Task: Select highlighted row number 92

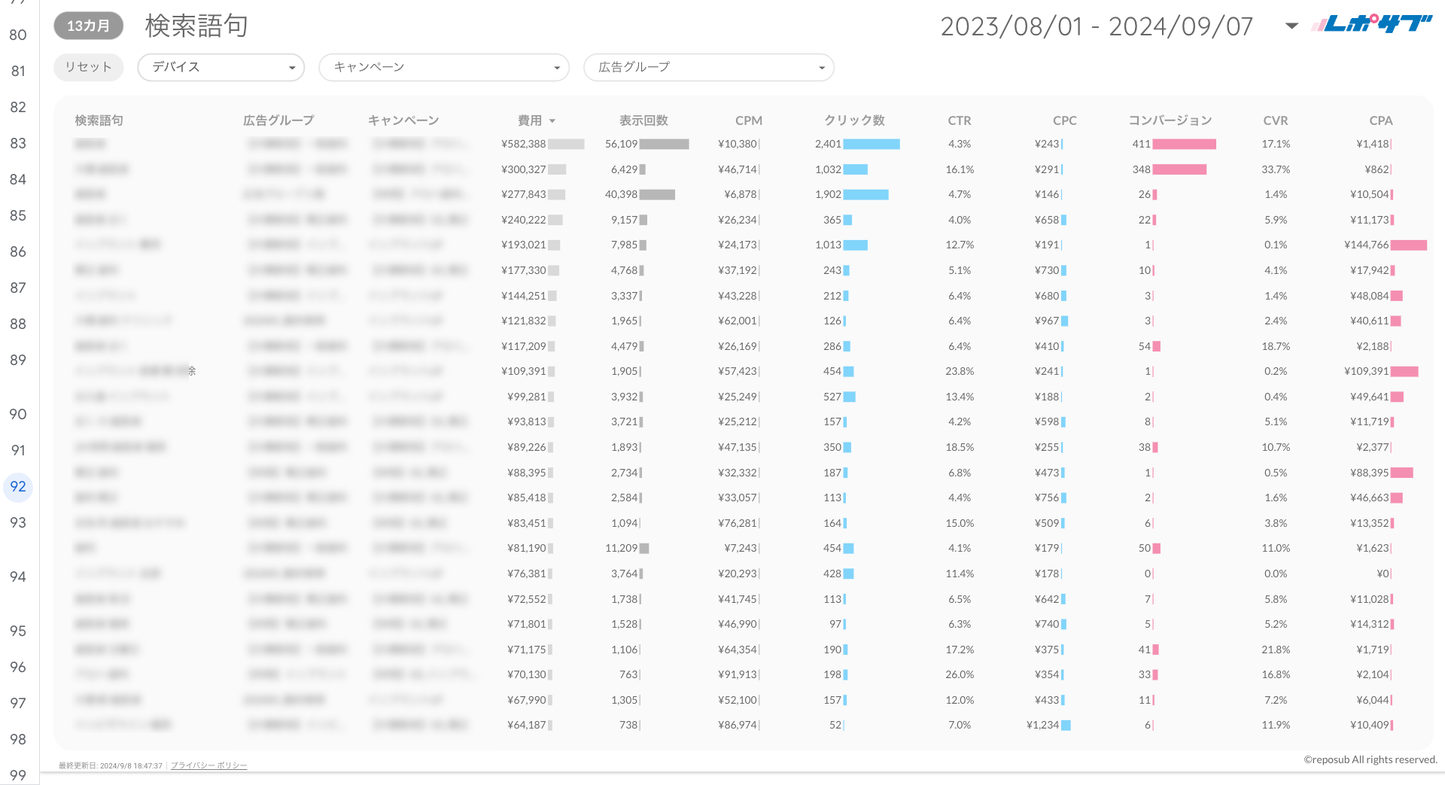Action: pos(18,487)
